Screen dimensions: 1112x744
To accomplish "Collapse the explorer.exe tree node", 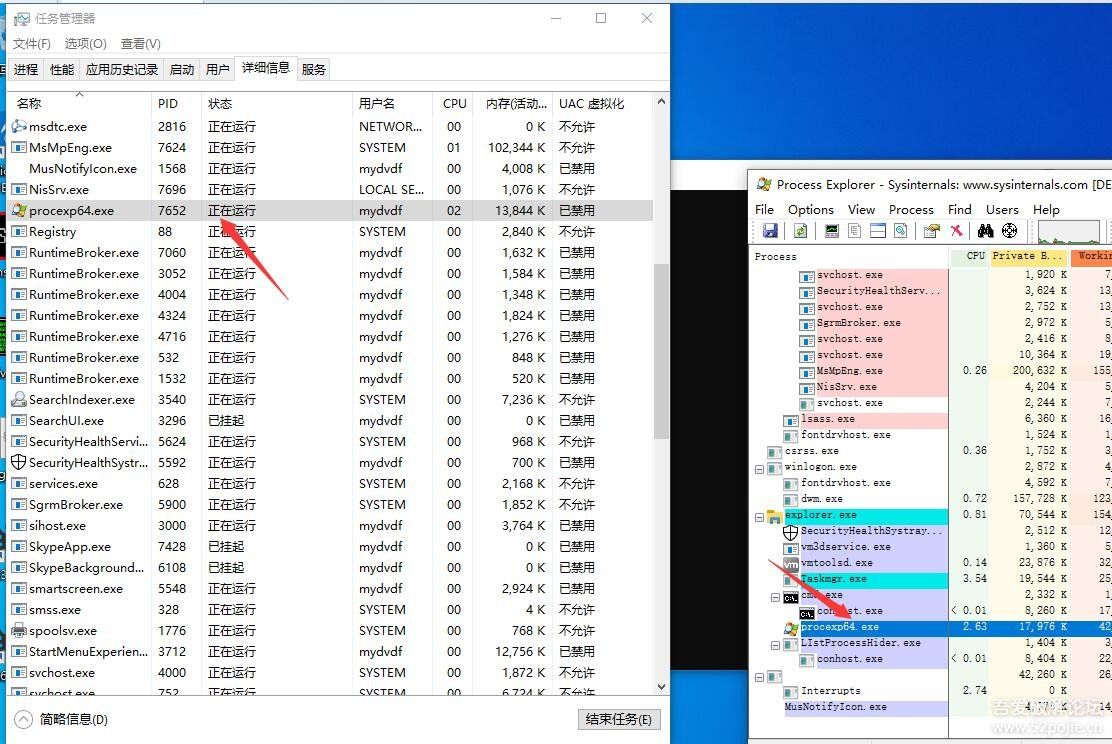I will click(x=760, y=517).
